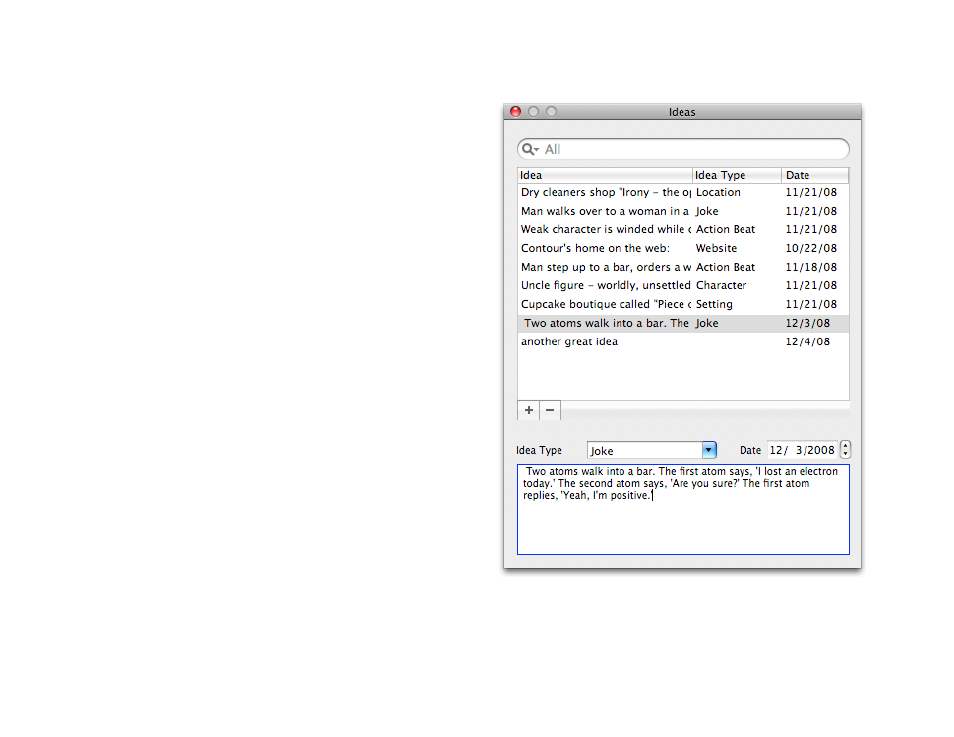Click the search field showing All

(x=683, y=149)
